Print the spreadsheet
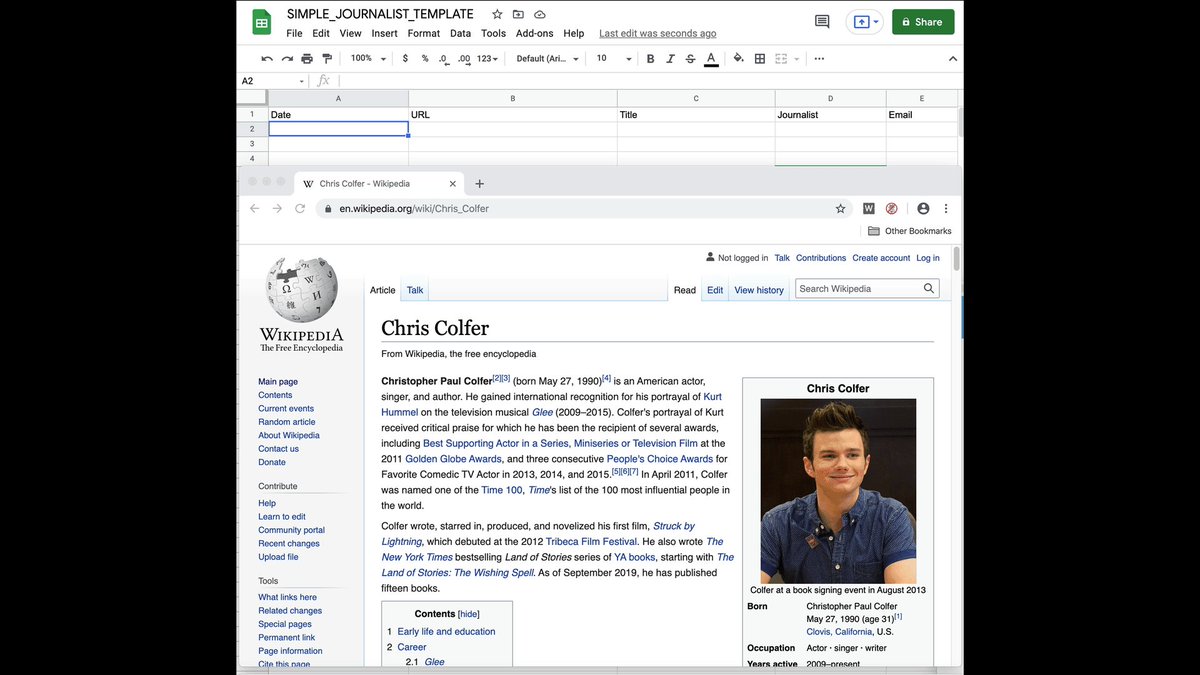This screenshot has height=675, width=1200. pyautogui.click(x=307, y=59)
